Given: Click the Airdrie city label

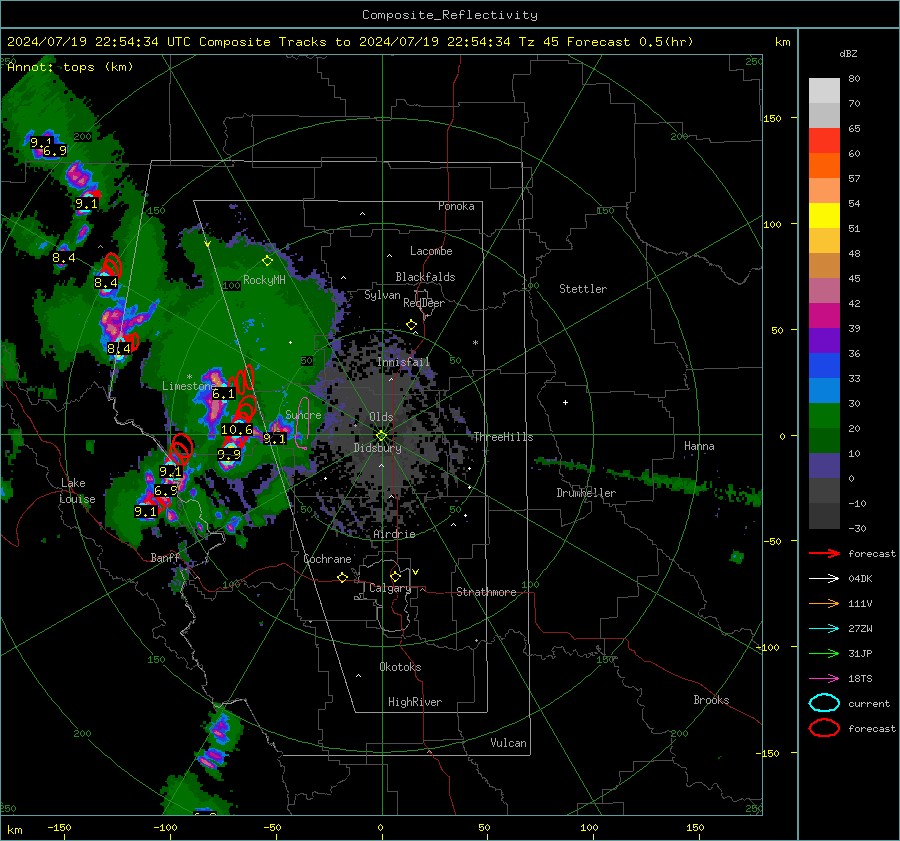Looking at the screenshot, I should point(394,534).
